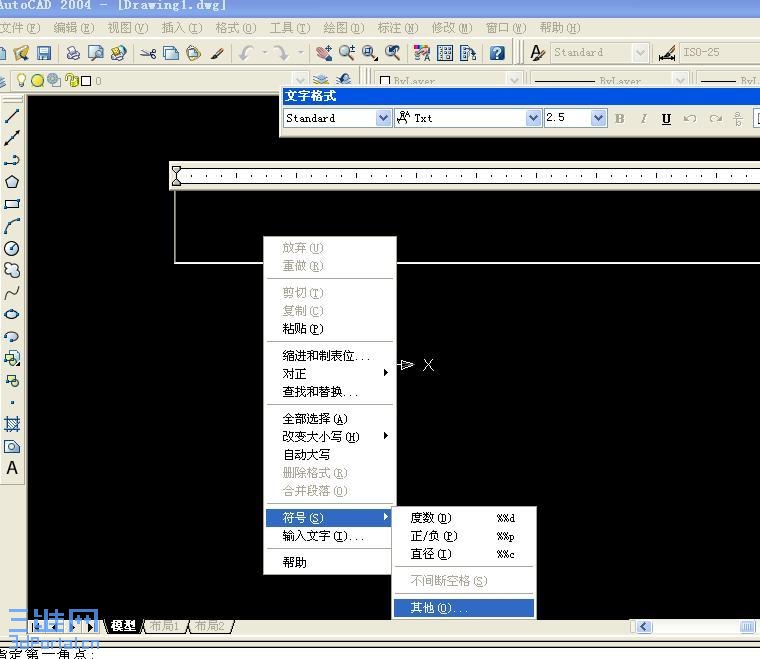Click the ruler indent marker

coord(176,175)
